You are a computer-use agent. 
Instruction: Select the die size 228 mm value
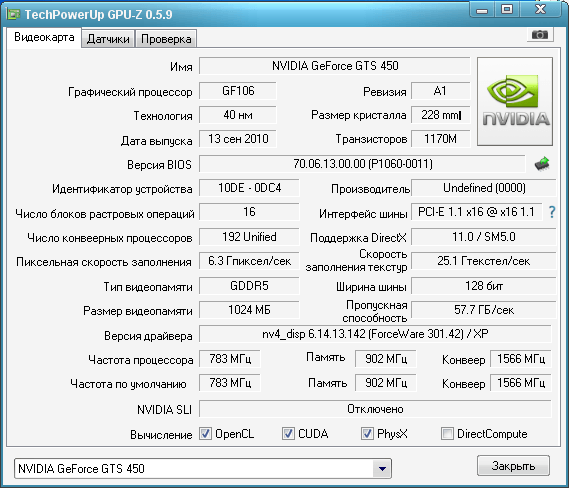441,115
